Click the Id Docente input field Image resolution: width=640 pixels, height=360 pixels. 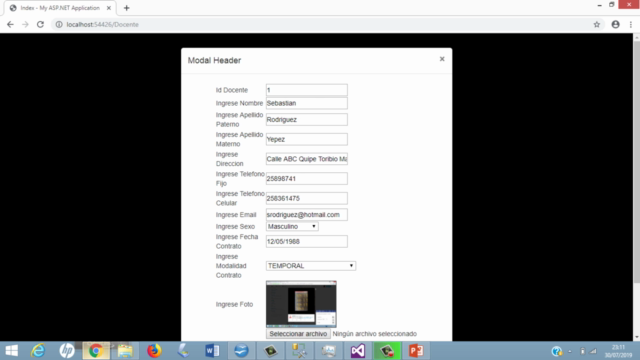pos(307,90)
